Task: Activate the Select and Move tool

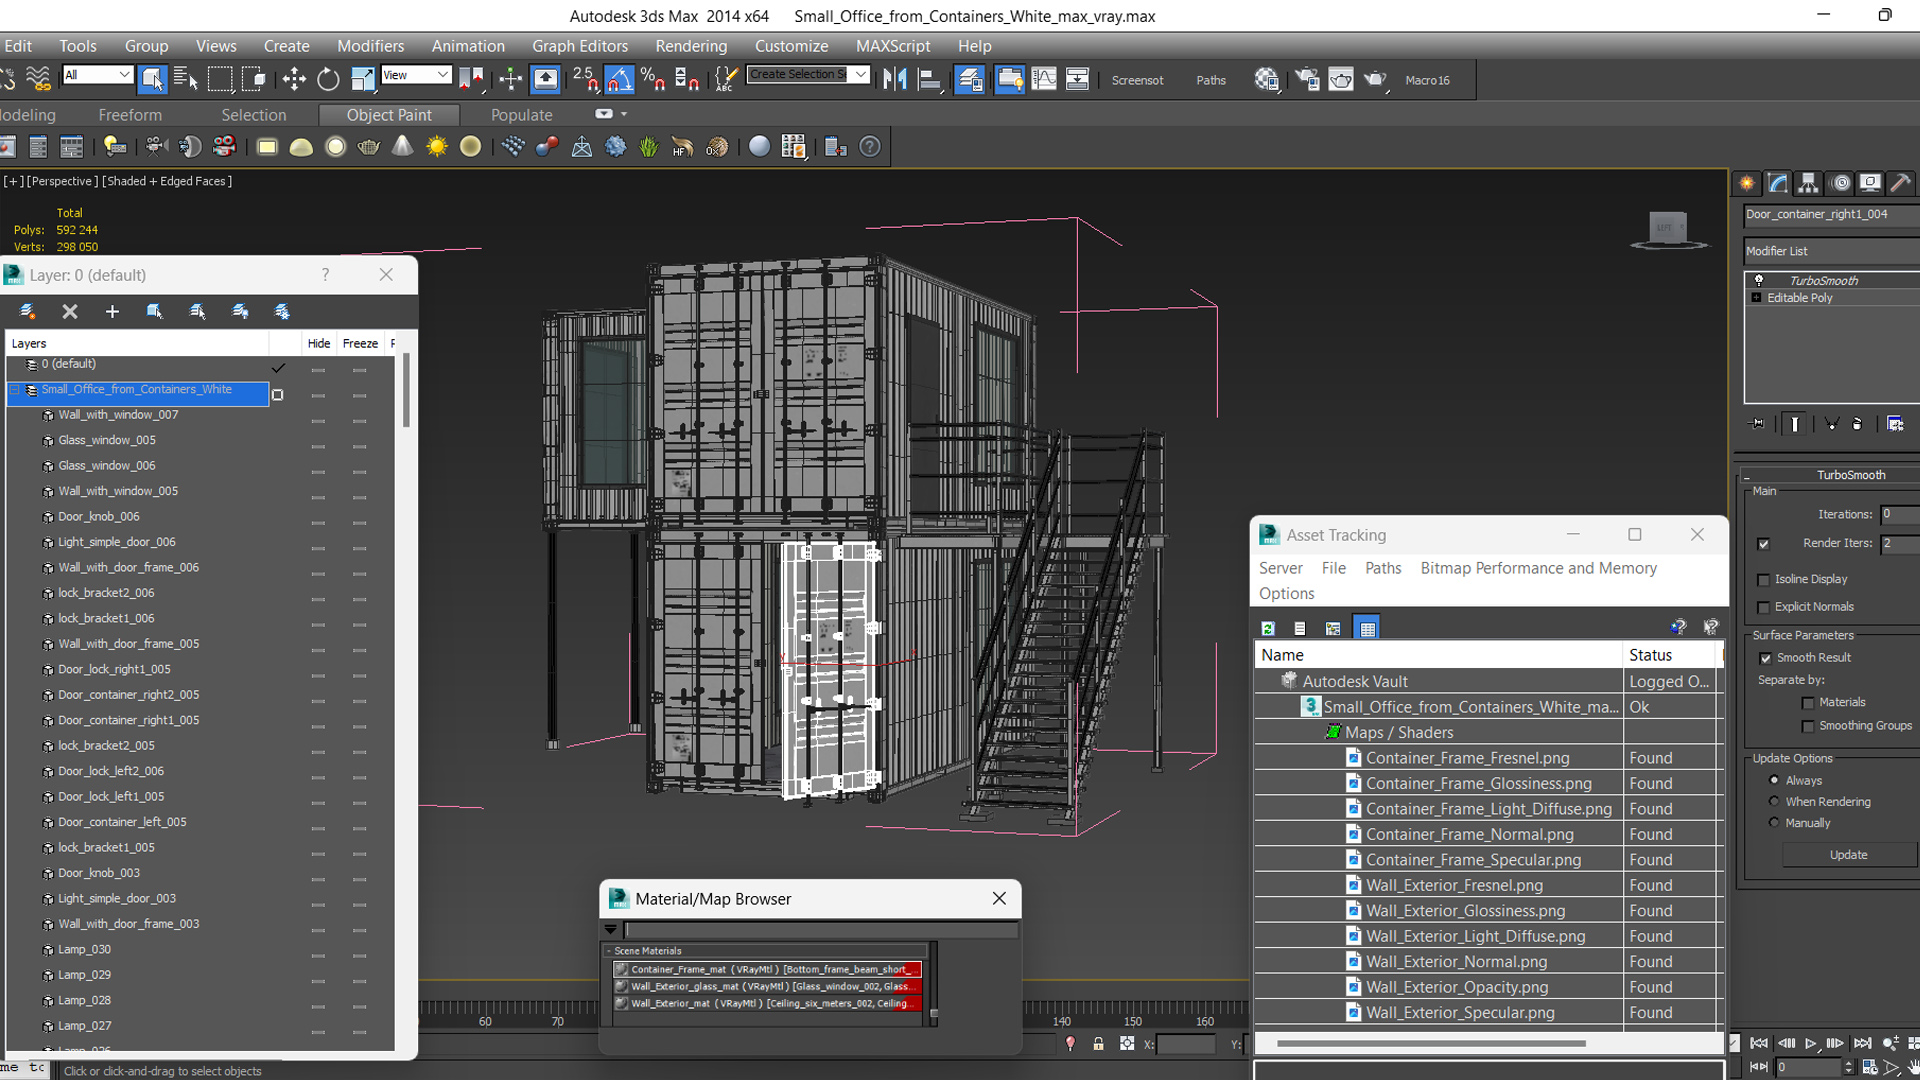Action: [x=293, y=78]
